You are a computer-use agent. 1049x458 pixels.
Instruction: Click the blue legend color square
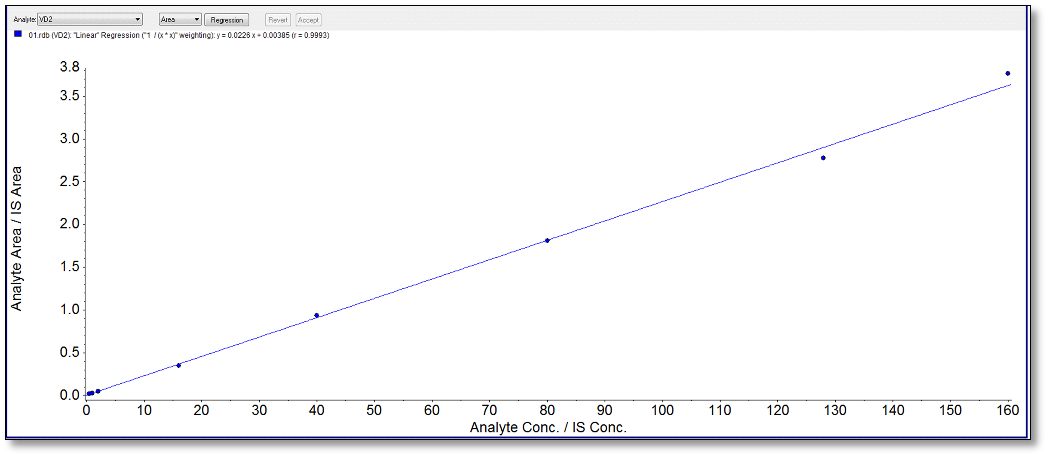coord(18,34)
